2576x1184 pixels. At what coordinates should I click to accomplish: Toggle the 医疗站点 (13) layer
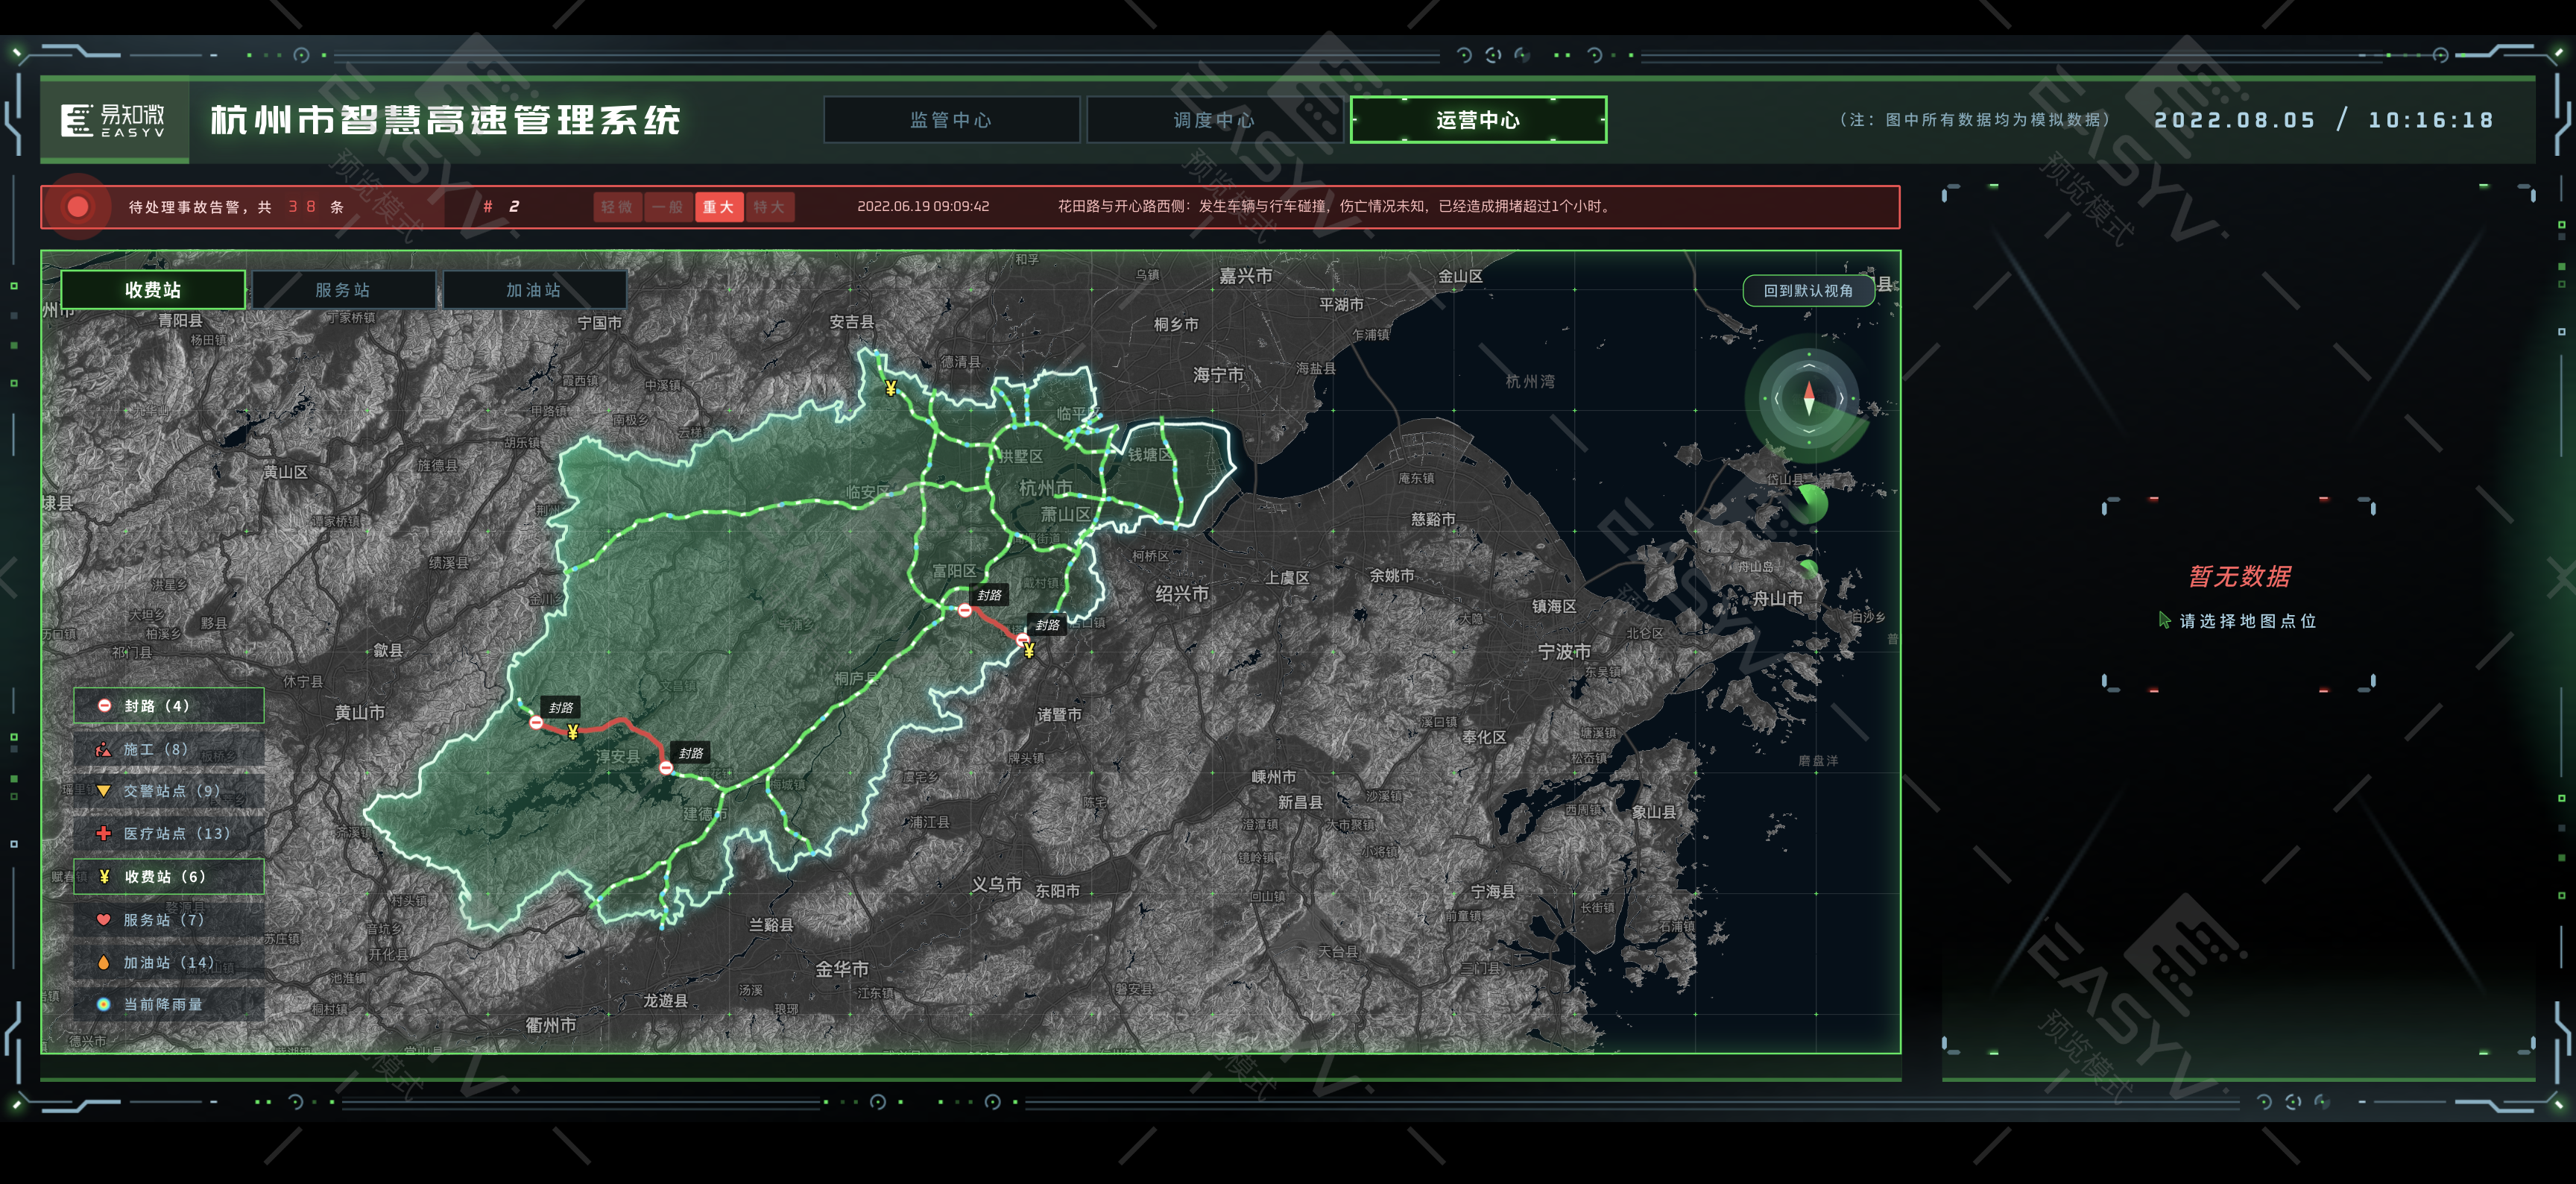168,833
